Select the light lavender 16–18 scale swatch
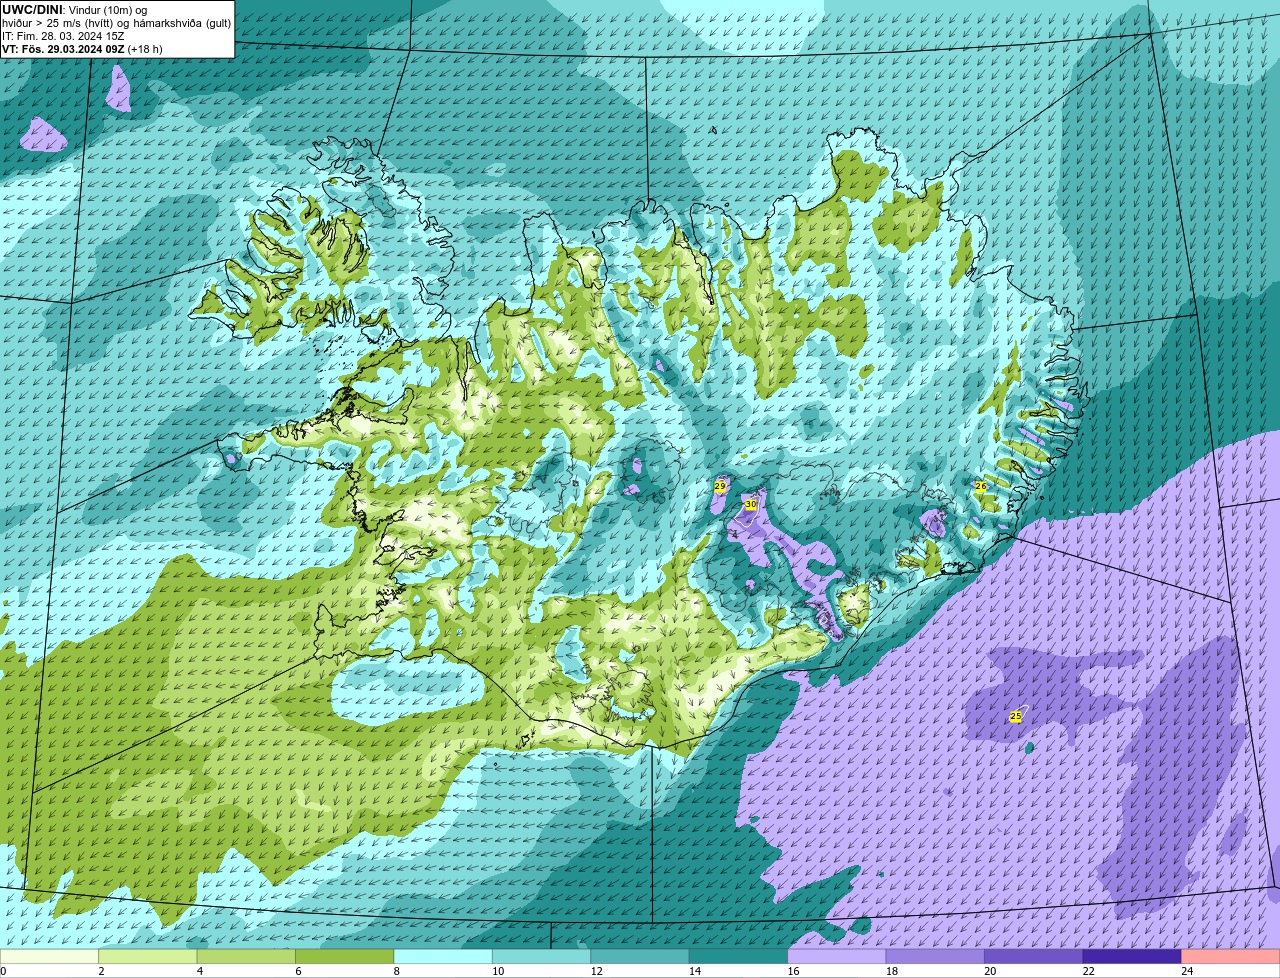This screenshot has height=978, width=1280. [837, 957]
